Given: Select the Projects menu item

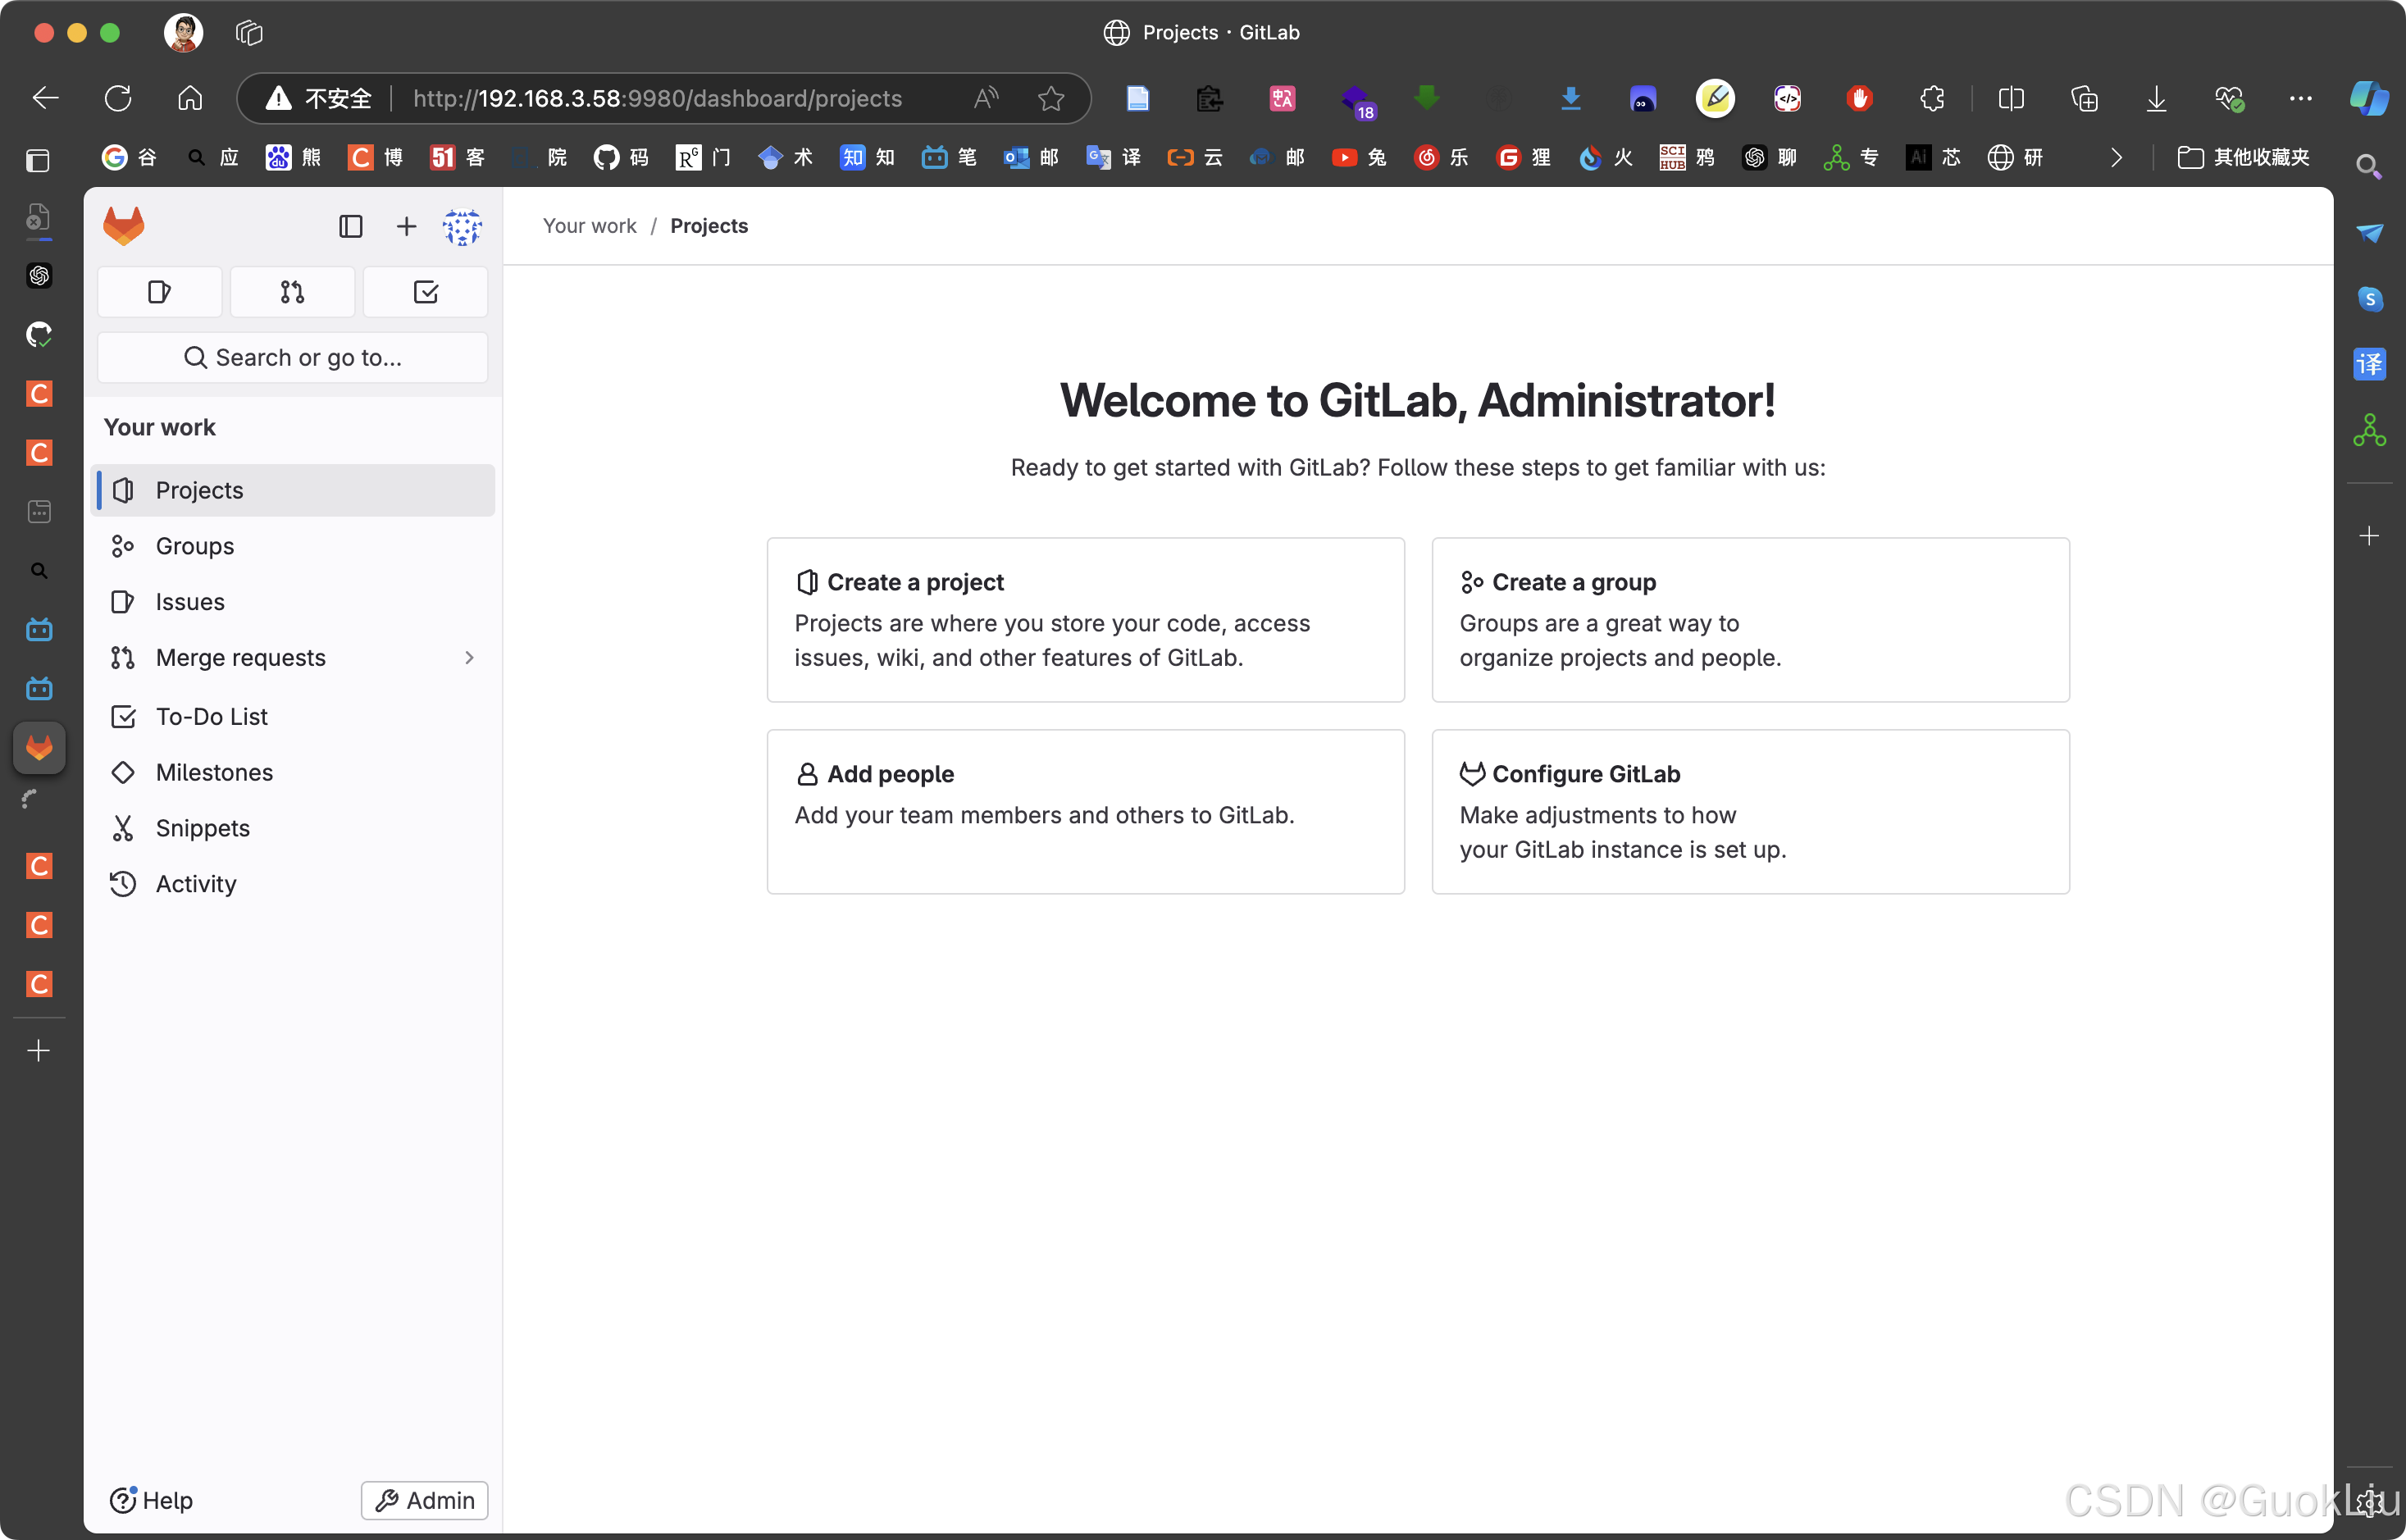Looking at the screenshot, I should (x=200, y=488).
